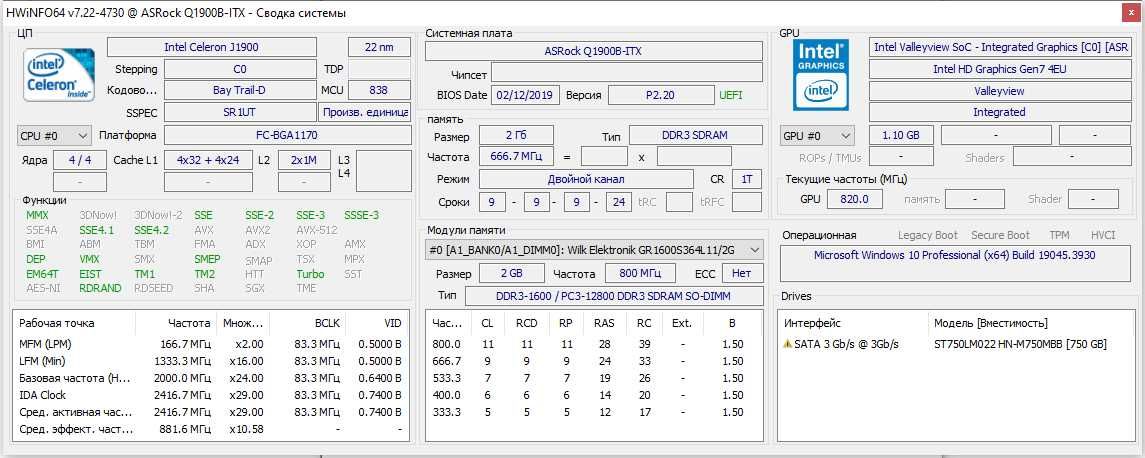Click the SSE4.2 feature flag
Screen dimensions: 1145x458
(x=151, y=230)
